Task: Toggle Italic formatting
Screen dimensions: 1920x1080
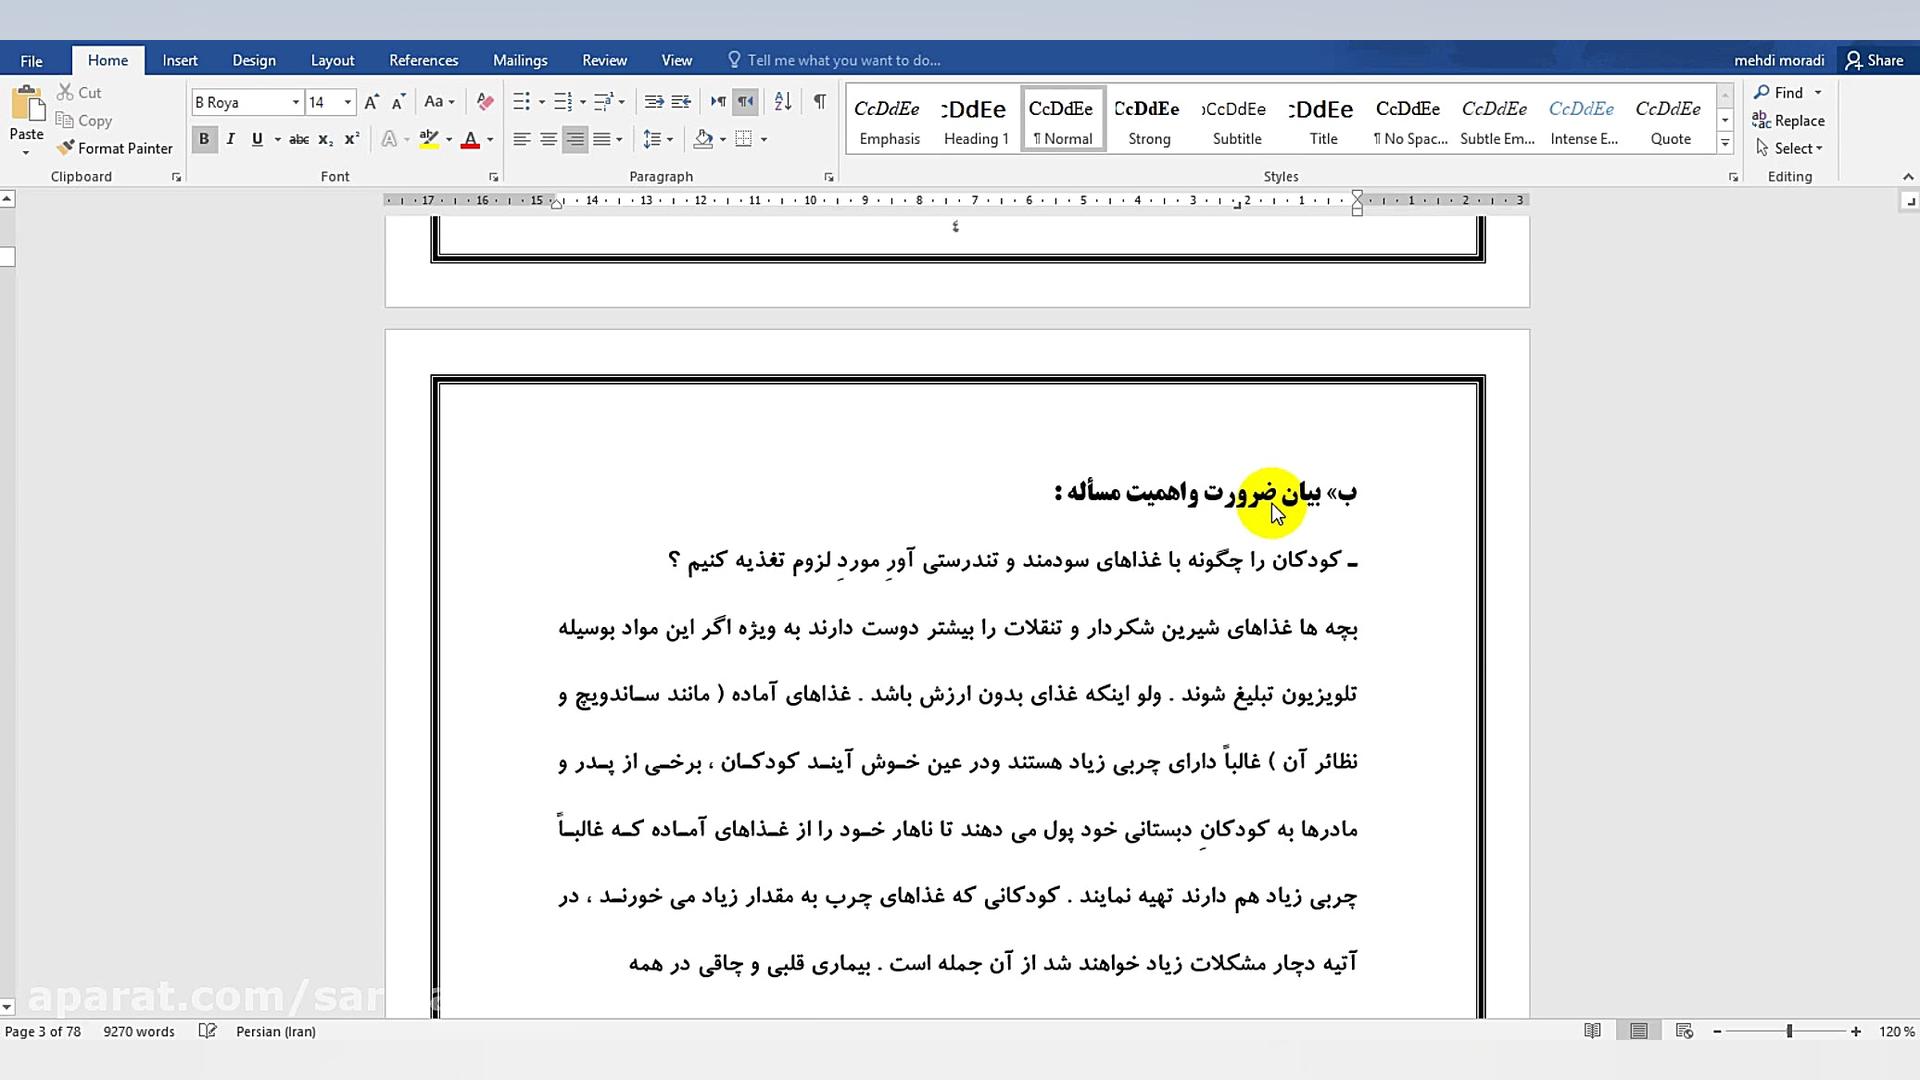Action: point(230,139)
